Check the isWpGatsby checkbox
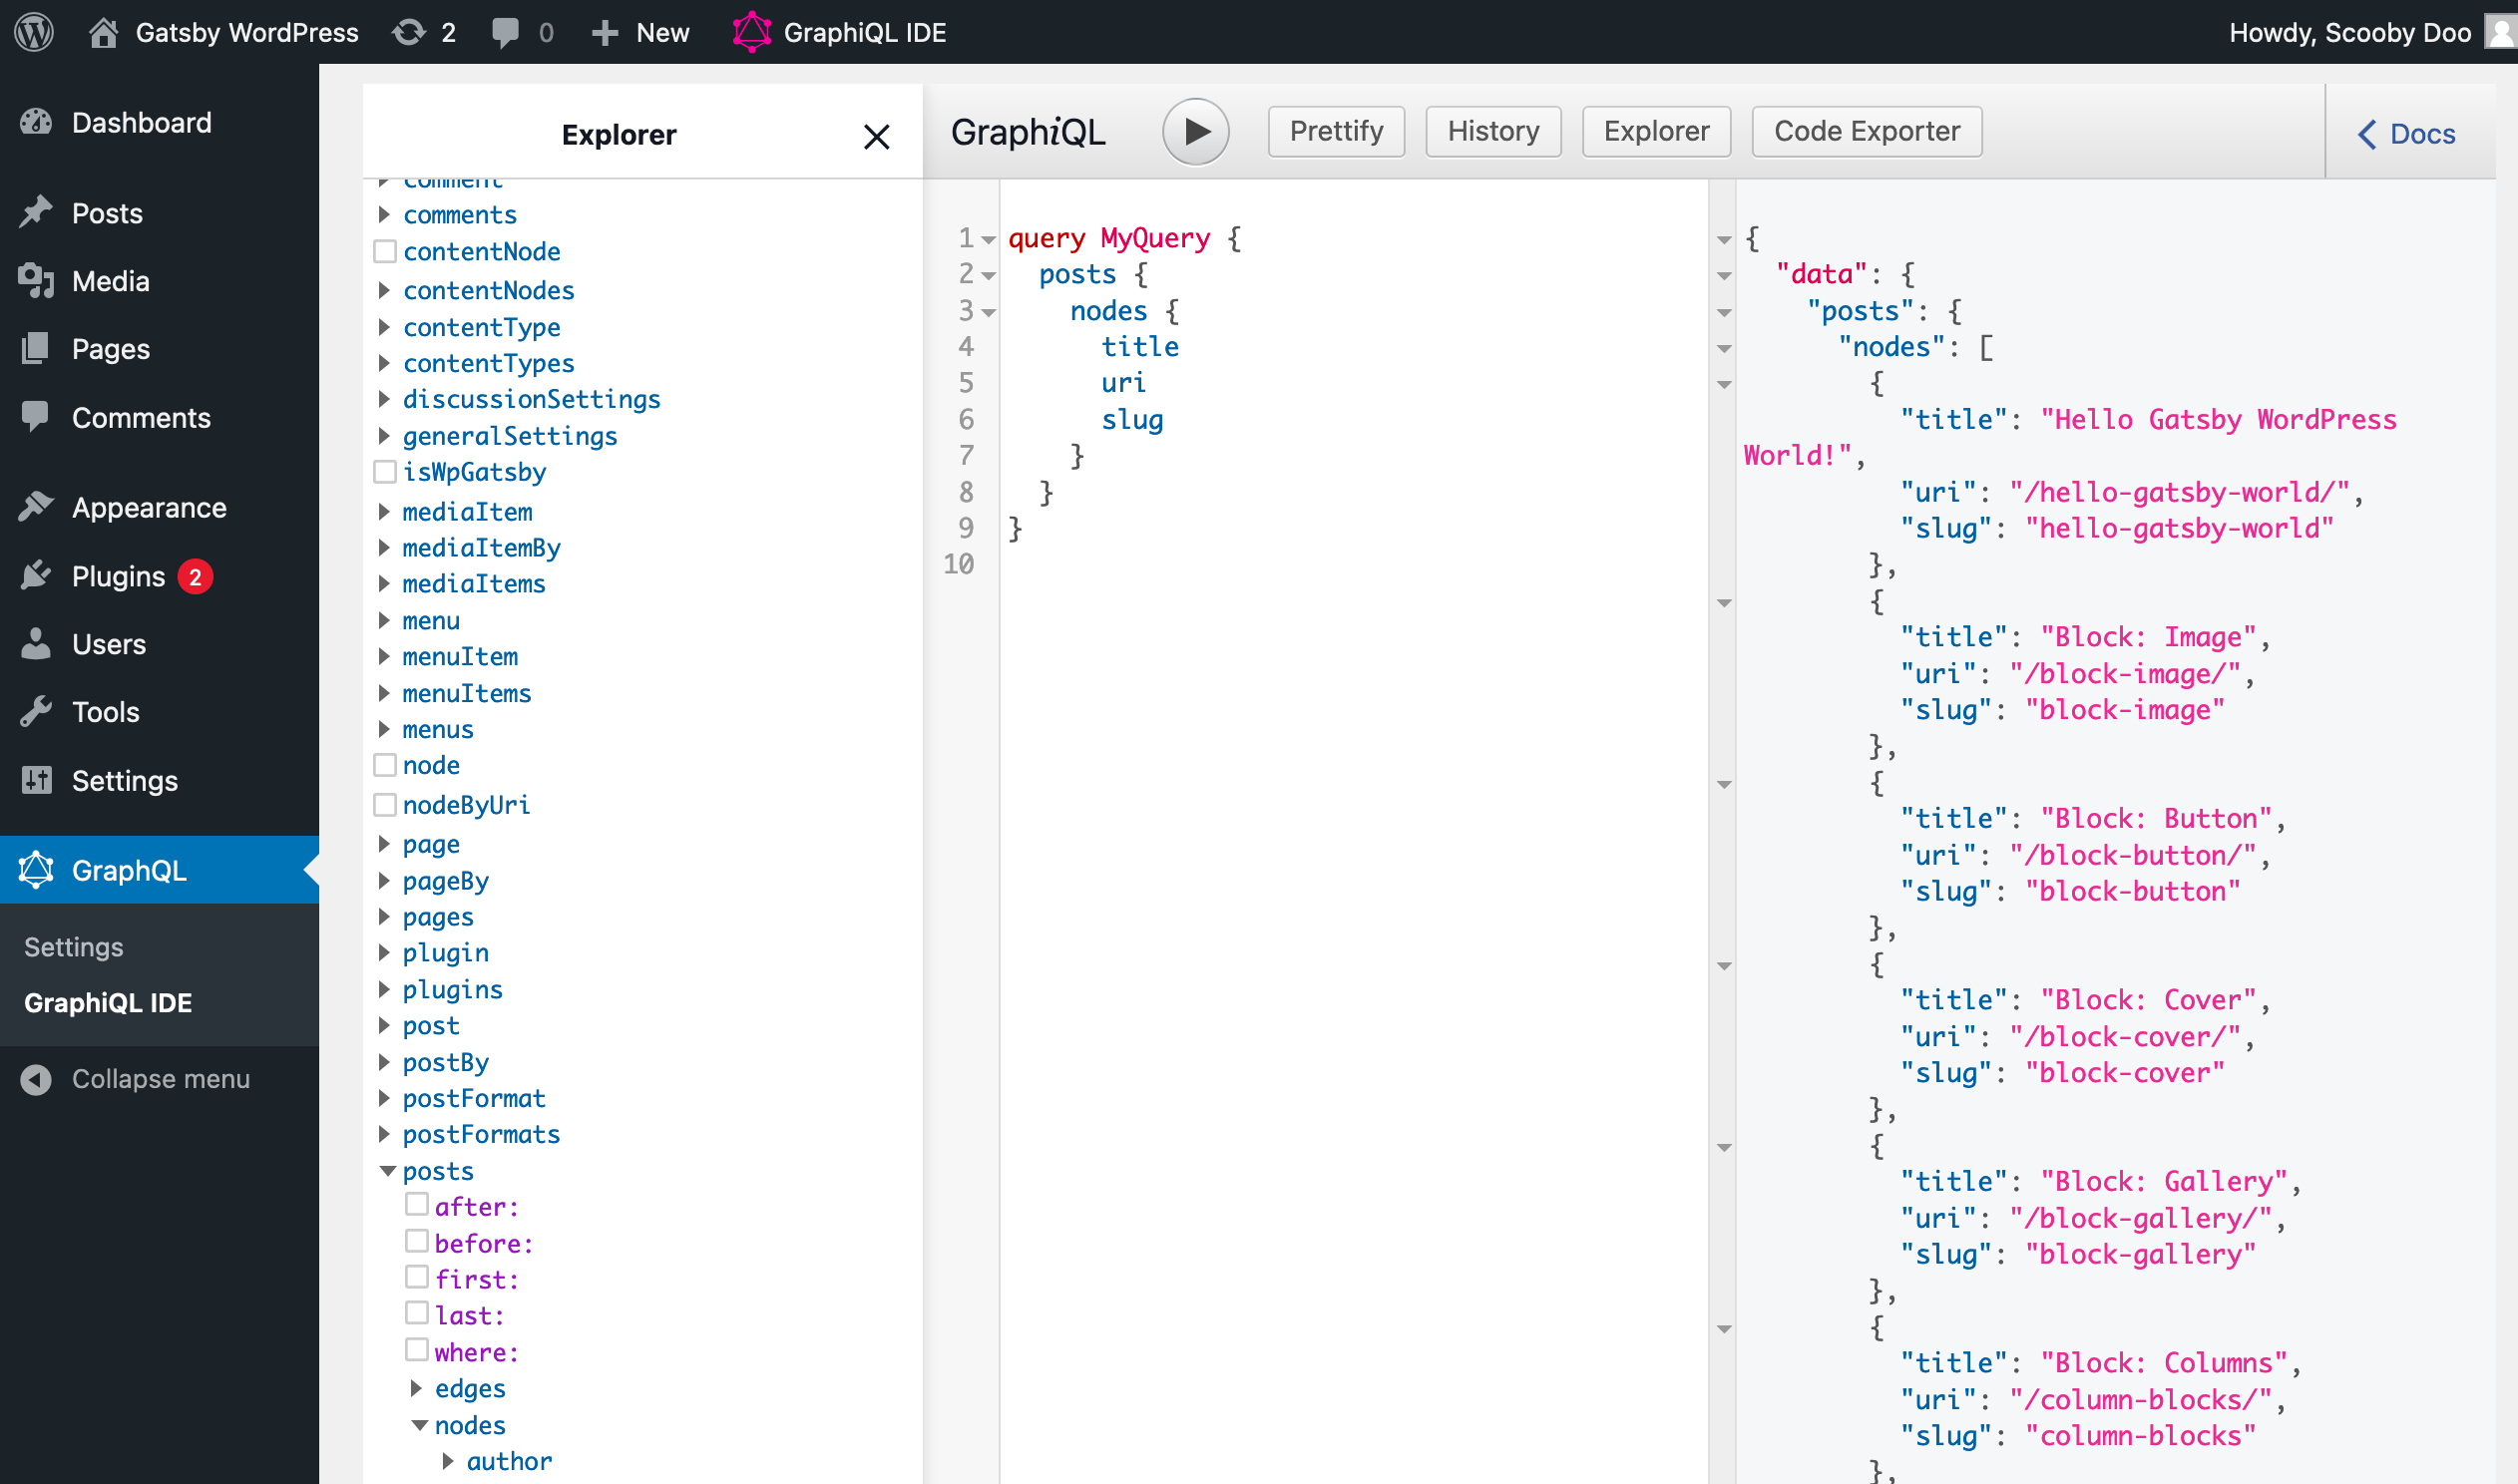The height and width of the screenshot is (1484, 2518). point(385,471)
